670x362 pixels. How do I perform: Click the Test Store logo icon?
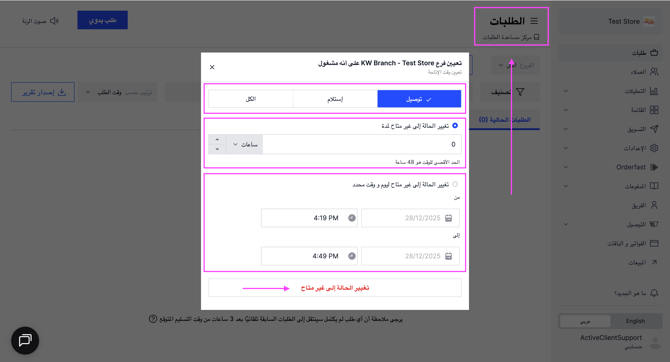click(x=649, y=21)
